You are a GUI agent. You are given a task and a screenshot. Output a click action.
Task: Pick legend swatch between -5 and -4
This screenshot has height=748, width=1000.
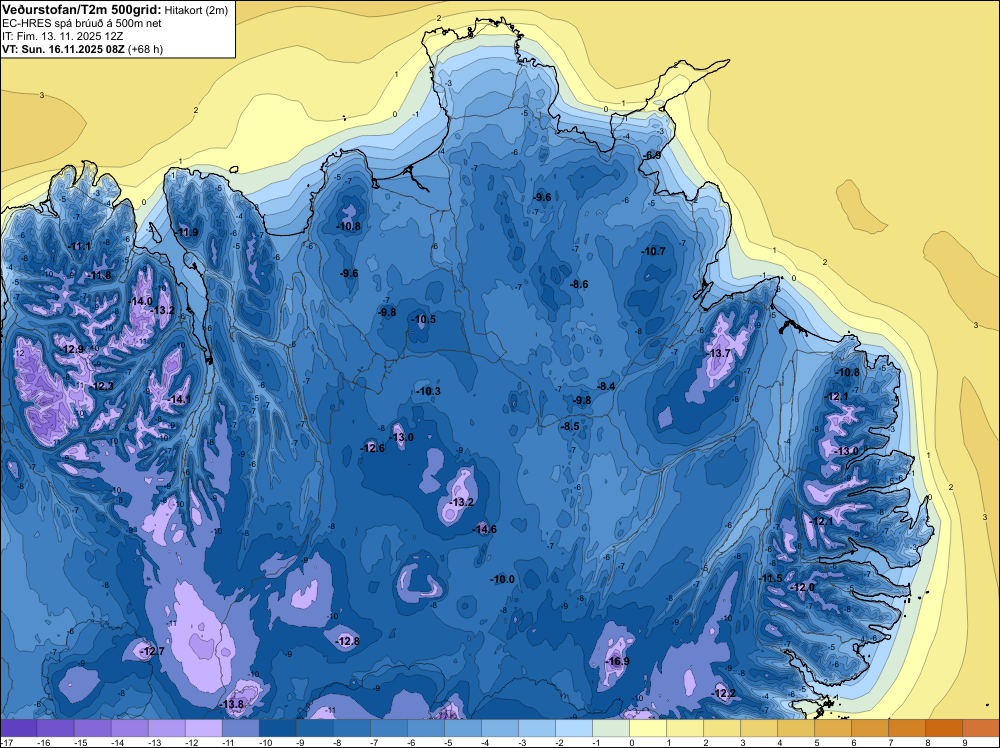coord(463,728)
